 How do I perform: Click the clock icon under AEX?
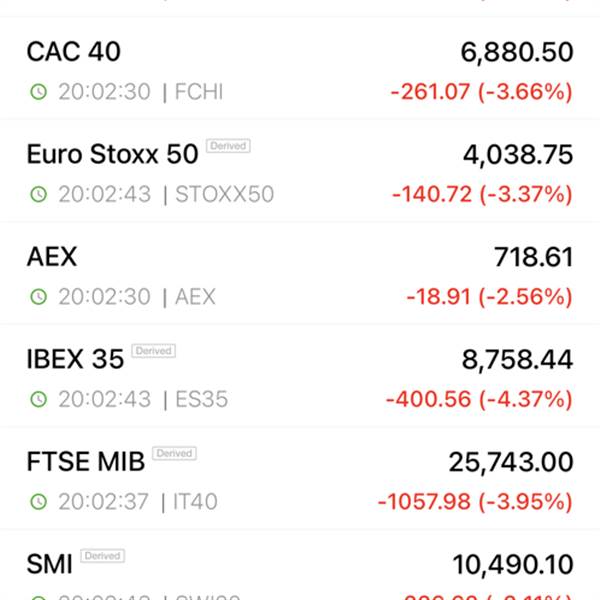tap(38, 297)
